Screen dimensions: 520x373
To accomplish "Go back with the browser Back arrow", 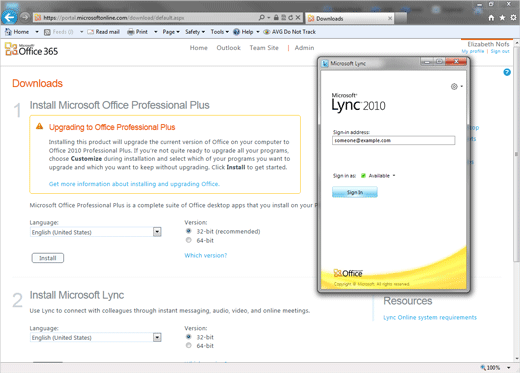I will click(9, 17).
